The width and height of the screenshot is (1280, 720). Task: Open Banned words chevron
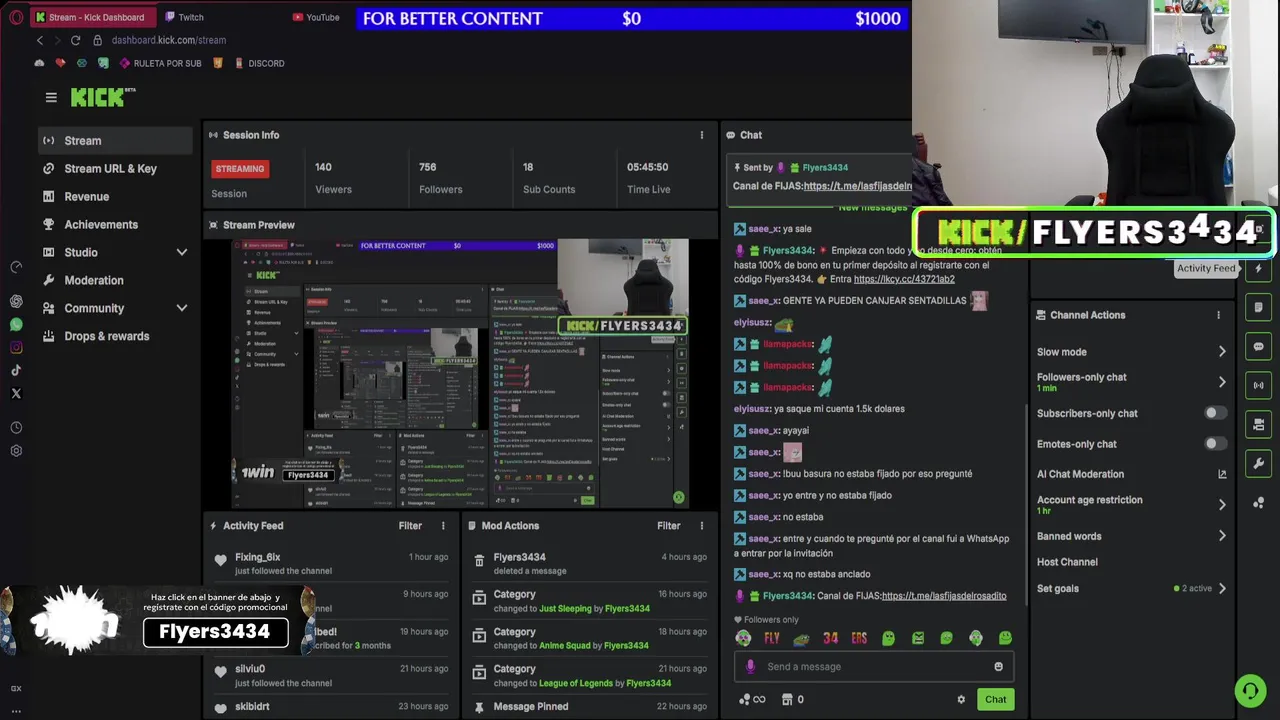1221,536
